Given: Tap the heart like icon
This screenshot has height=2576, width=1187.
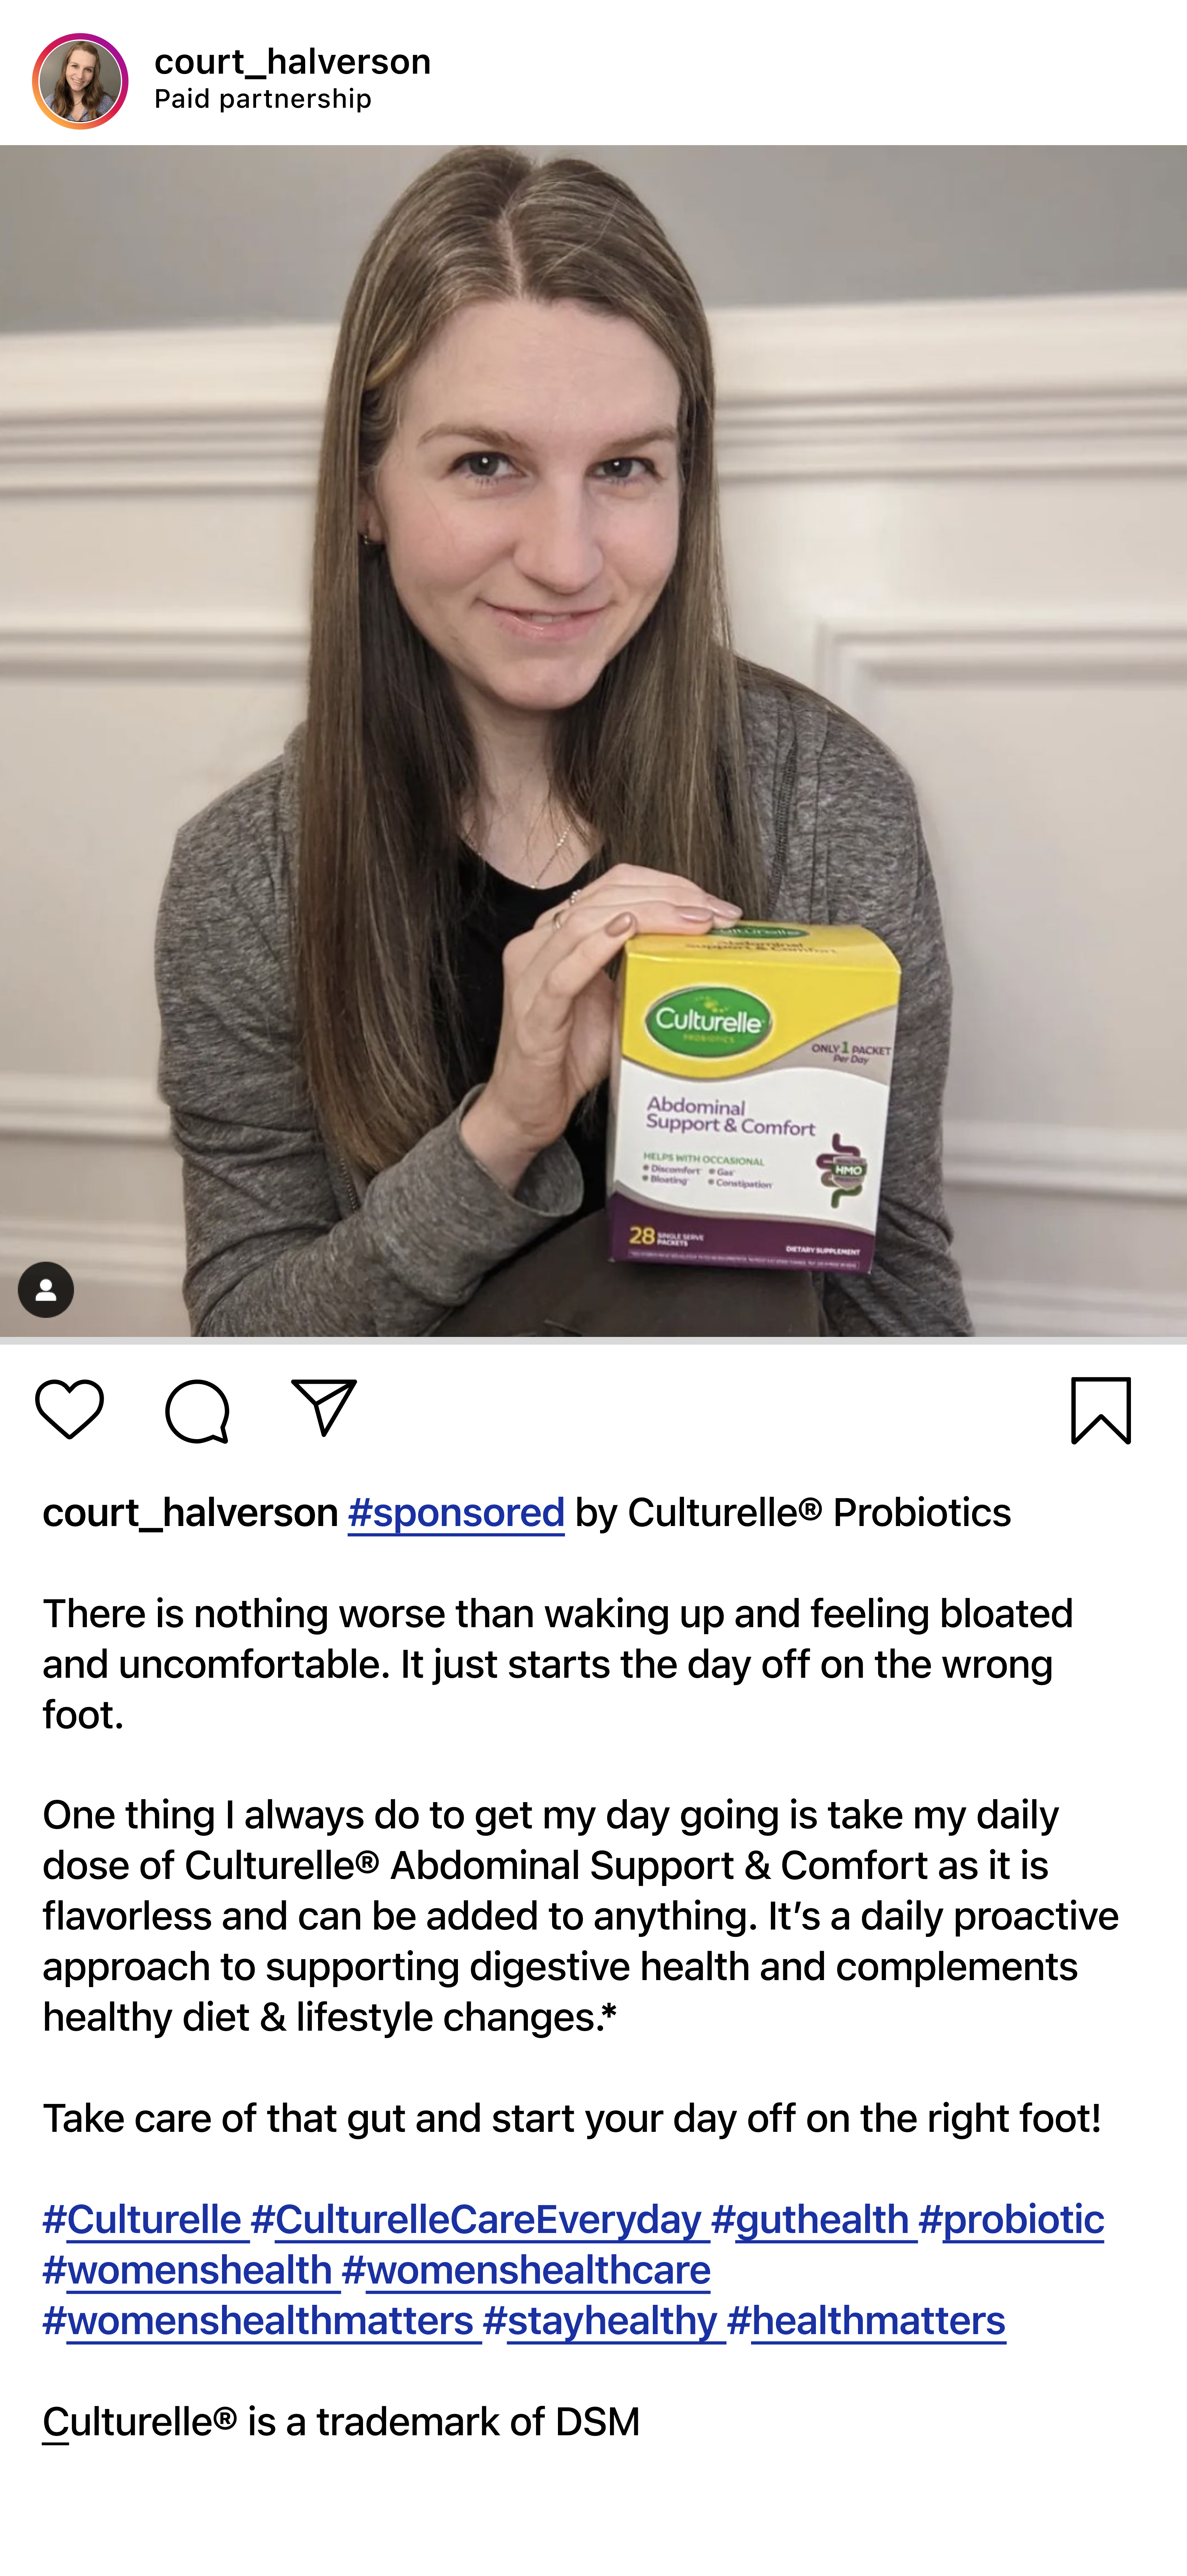Looking at the screenshot, I should click(x=69, y=1409).
